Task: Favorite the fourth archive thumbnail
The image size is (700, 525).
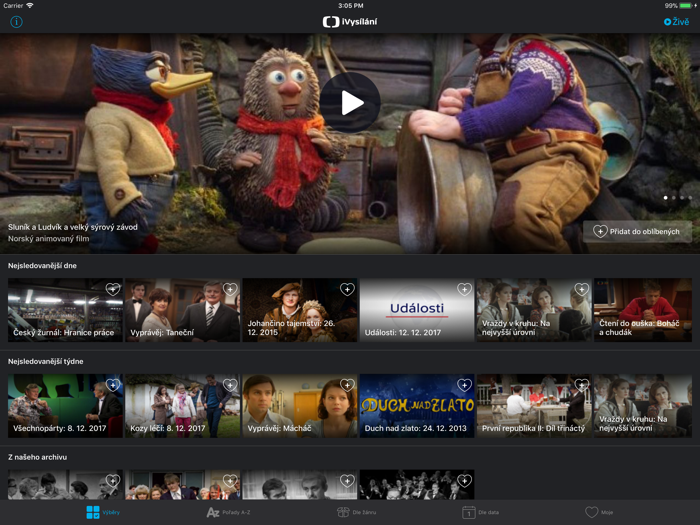Action: 464,481
